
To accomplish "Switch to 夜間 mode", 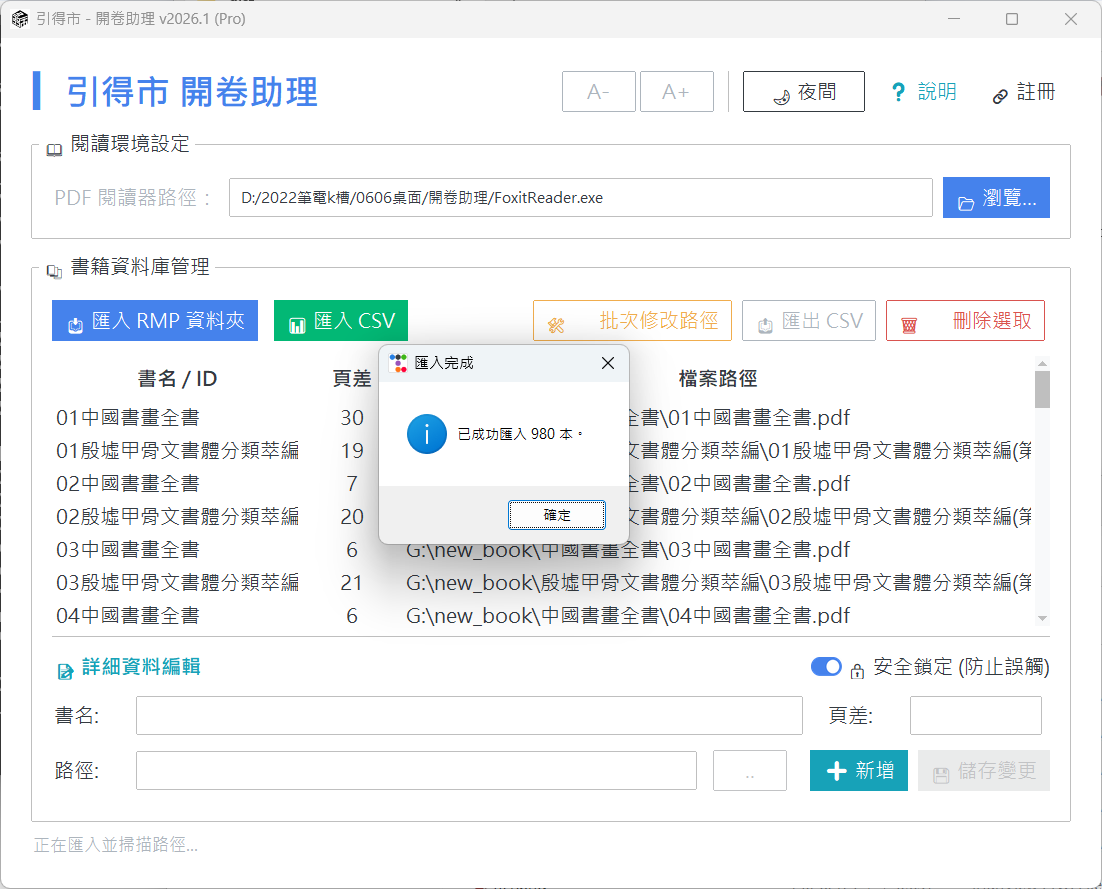I will 803,92.
